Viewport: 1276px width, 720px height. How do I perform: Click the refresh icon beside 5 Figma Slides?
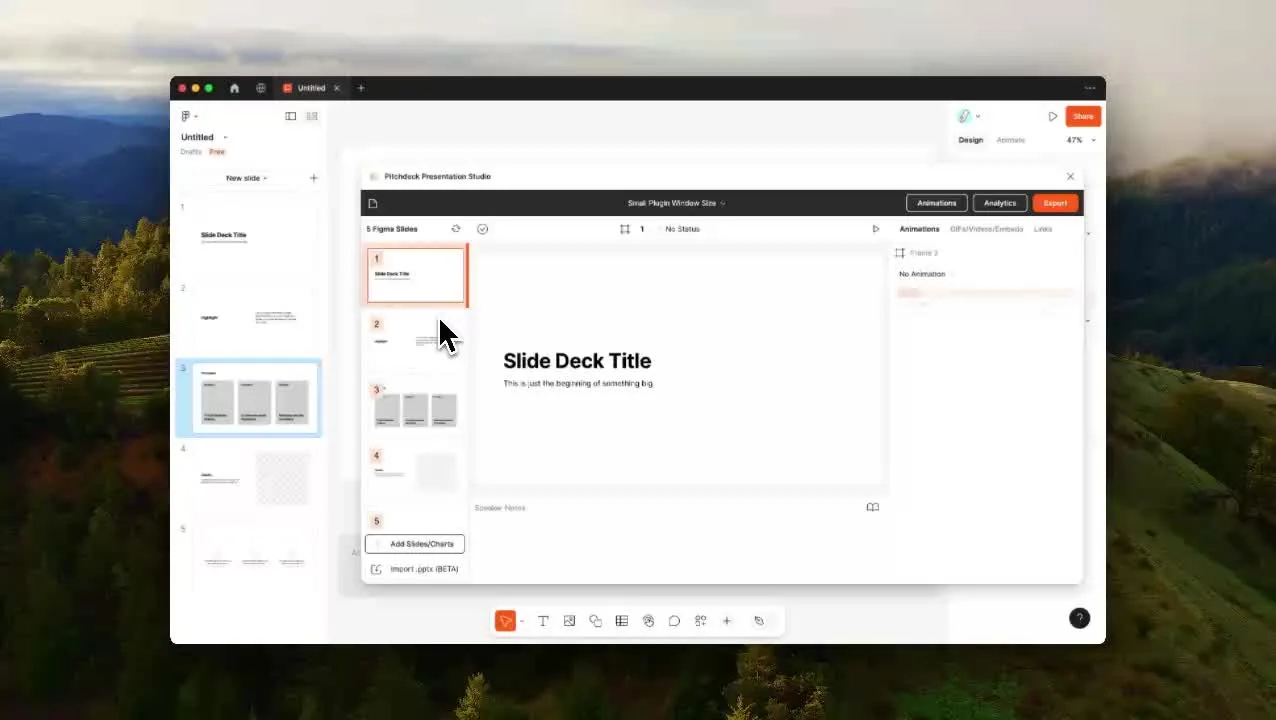[456, 229]
